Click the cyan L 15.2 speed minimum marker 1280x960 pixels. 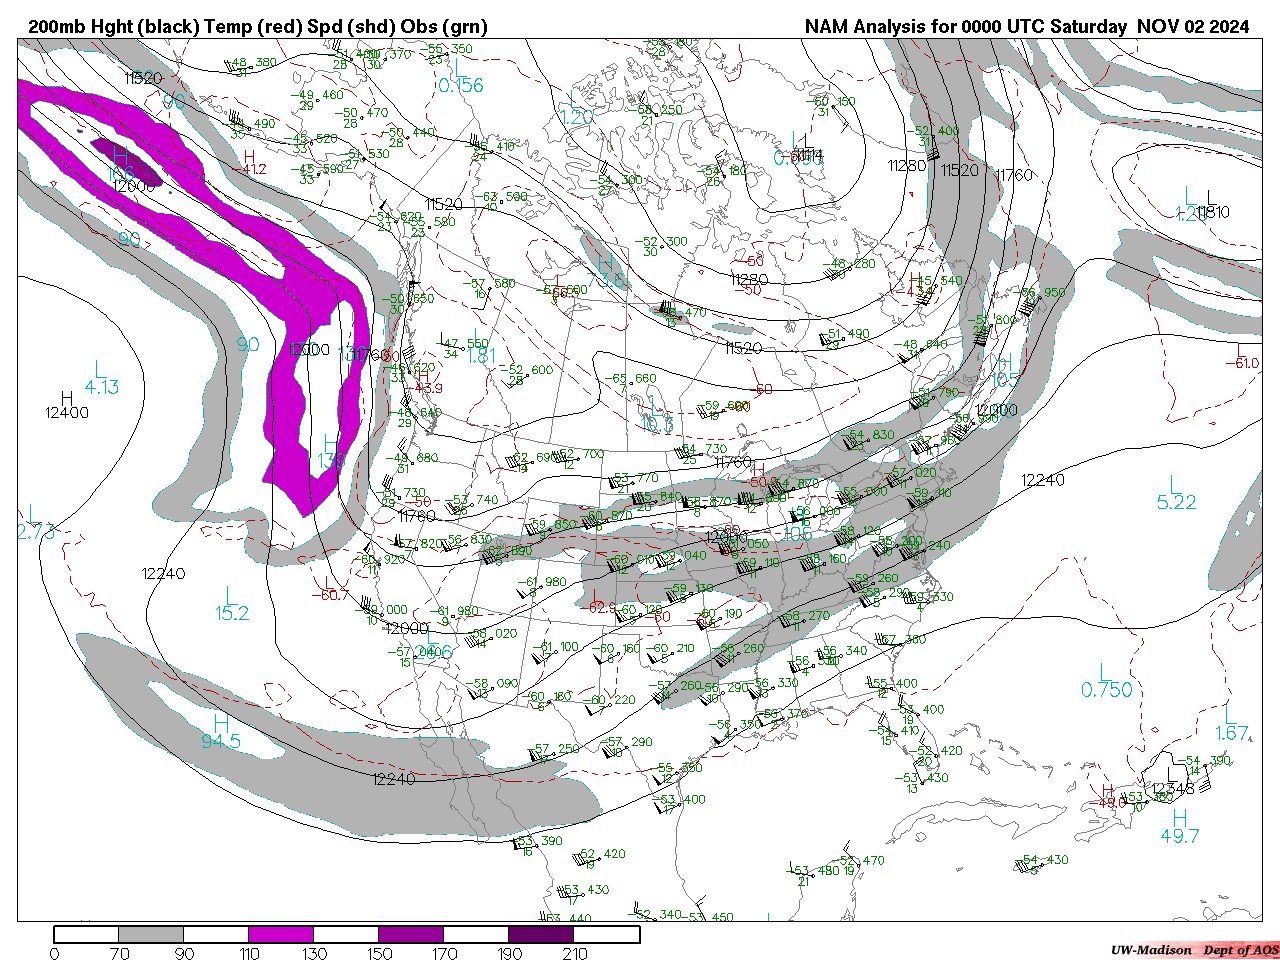(x=231, y=604)
